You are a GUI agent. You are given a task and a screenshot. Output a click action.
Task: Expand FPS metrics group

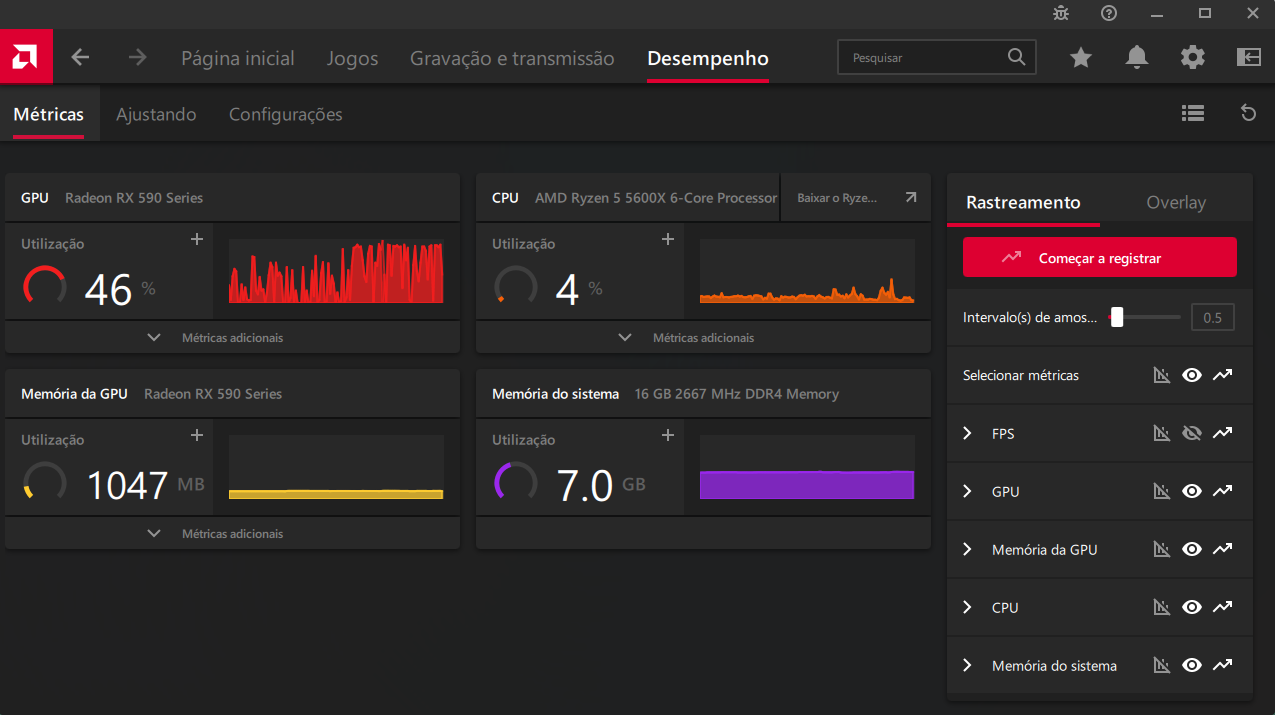(967, 434)
